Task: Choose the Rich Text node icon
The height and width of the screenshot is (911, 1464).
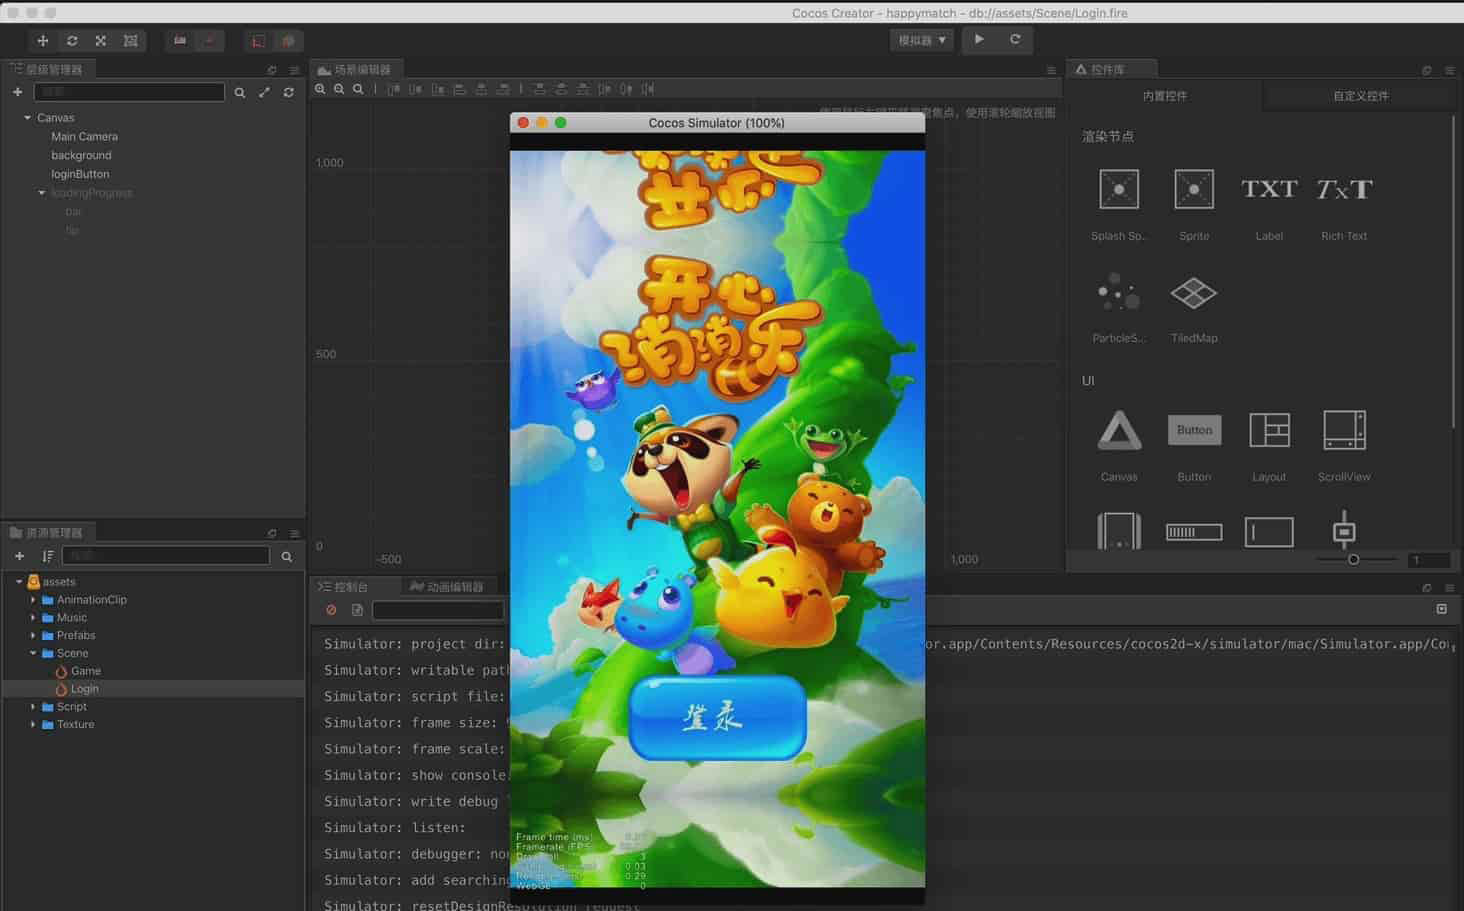Action: (x=1343, y=190)
